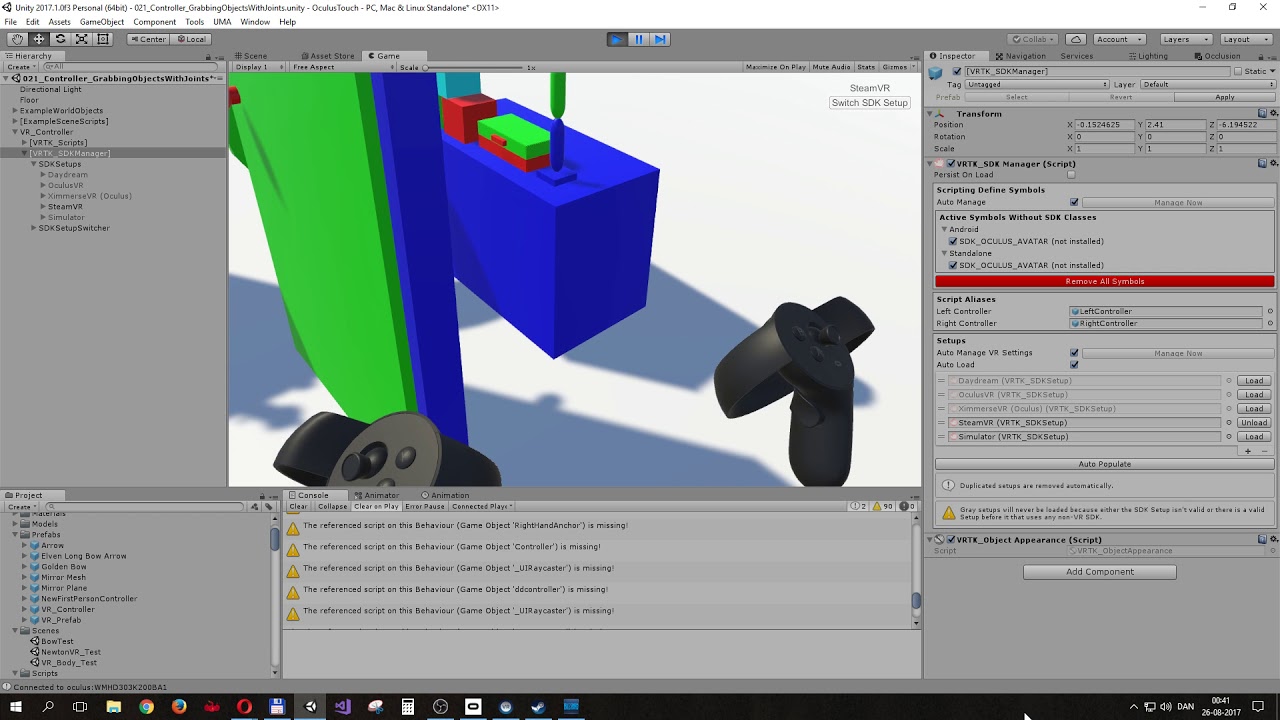This screenshot has height=720, width=1280.
Task: Click Switch SDK Setup button in game view
Action: [x=869, y=103]
